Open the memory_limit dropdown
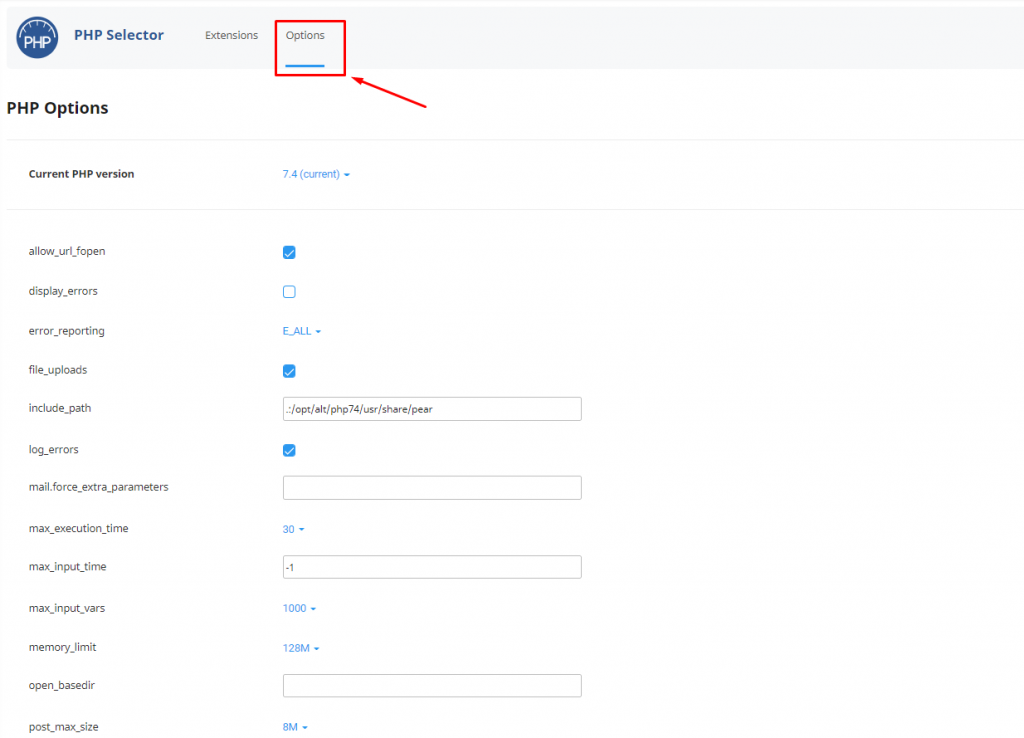This screenshot has height=738, width=1024. coord(299,647)
